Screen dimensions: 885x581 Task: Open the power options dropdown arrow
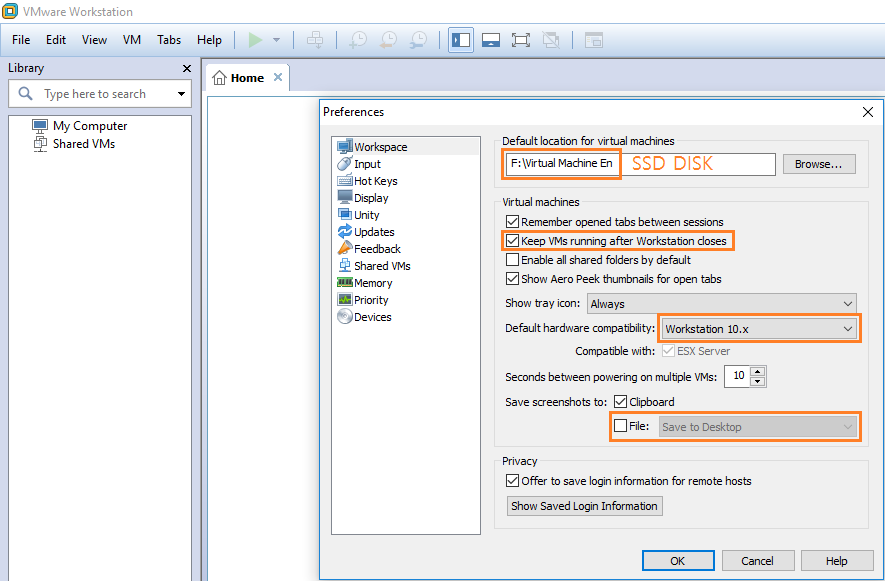277,40
